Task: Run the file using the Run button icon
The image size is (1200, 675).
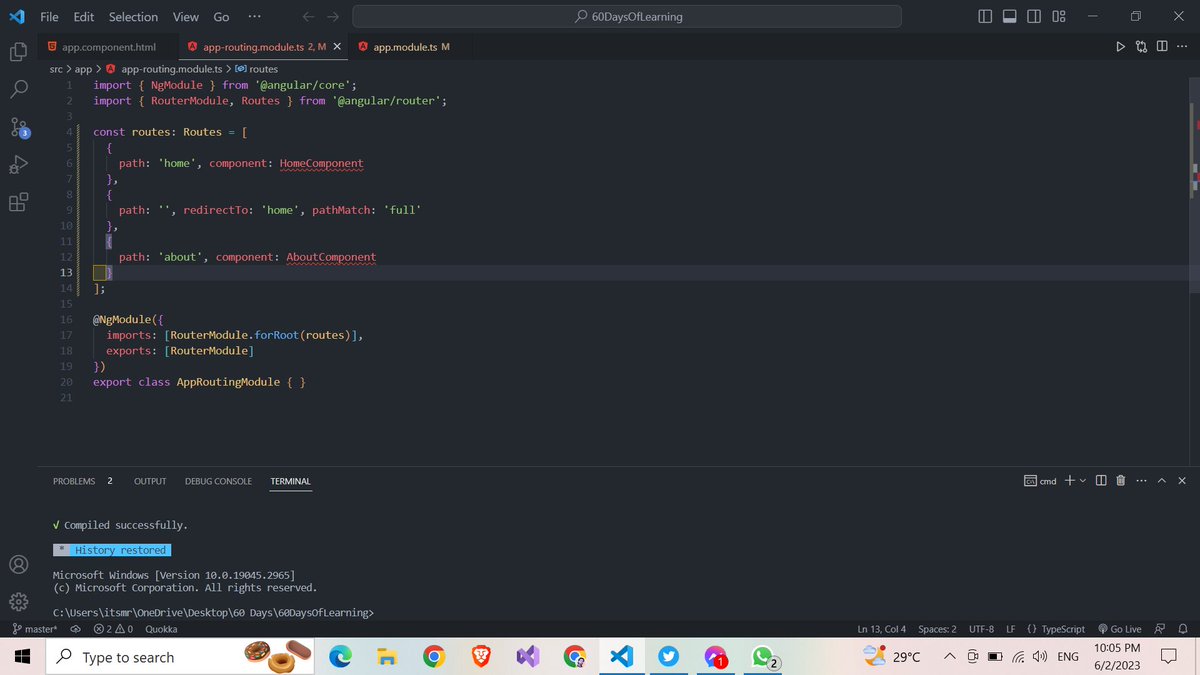Action: point(1120,45)
